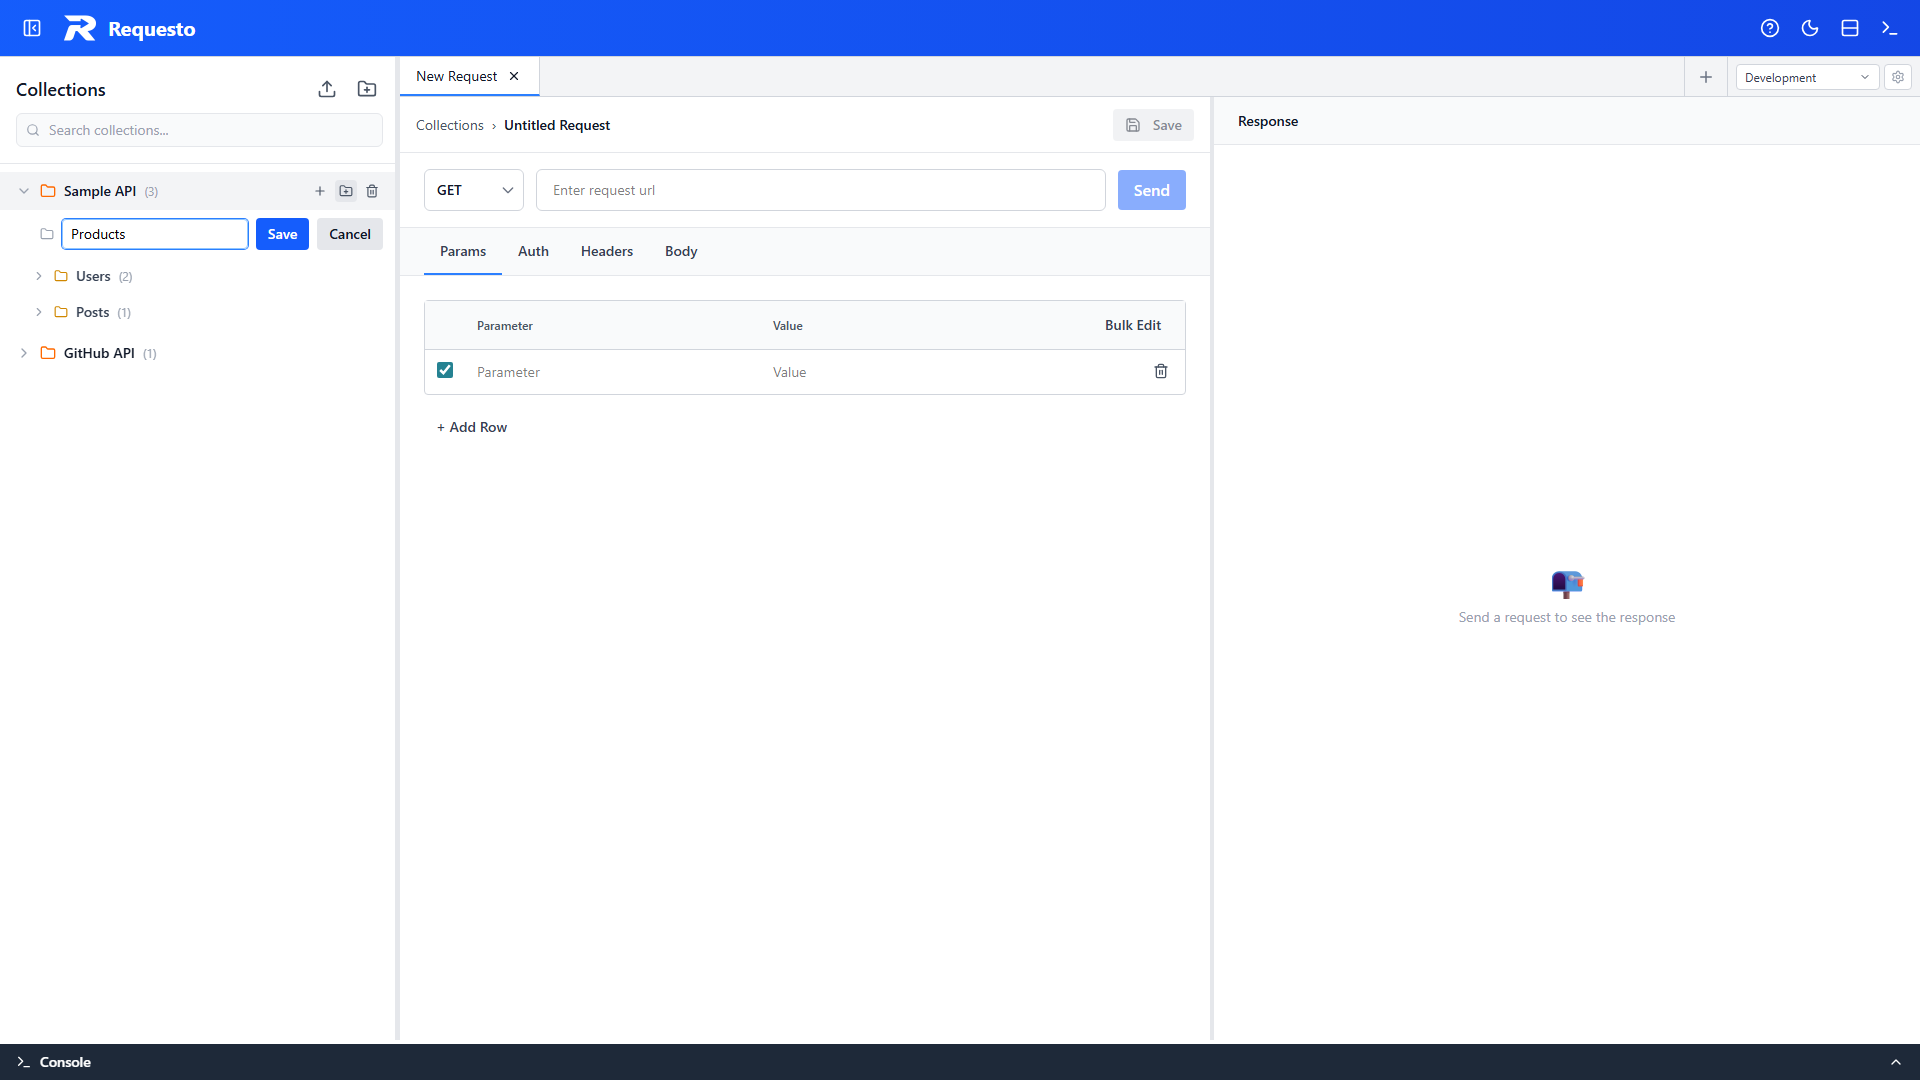Delete the Sample API collection
The height and width of the screenshot is (1080, 1920).
pyautogui.click(x=372, y=191)
